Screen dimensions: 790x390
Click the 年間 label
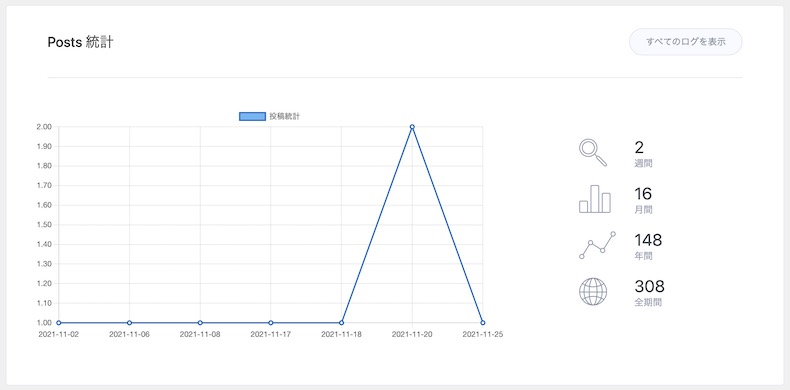643,256
